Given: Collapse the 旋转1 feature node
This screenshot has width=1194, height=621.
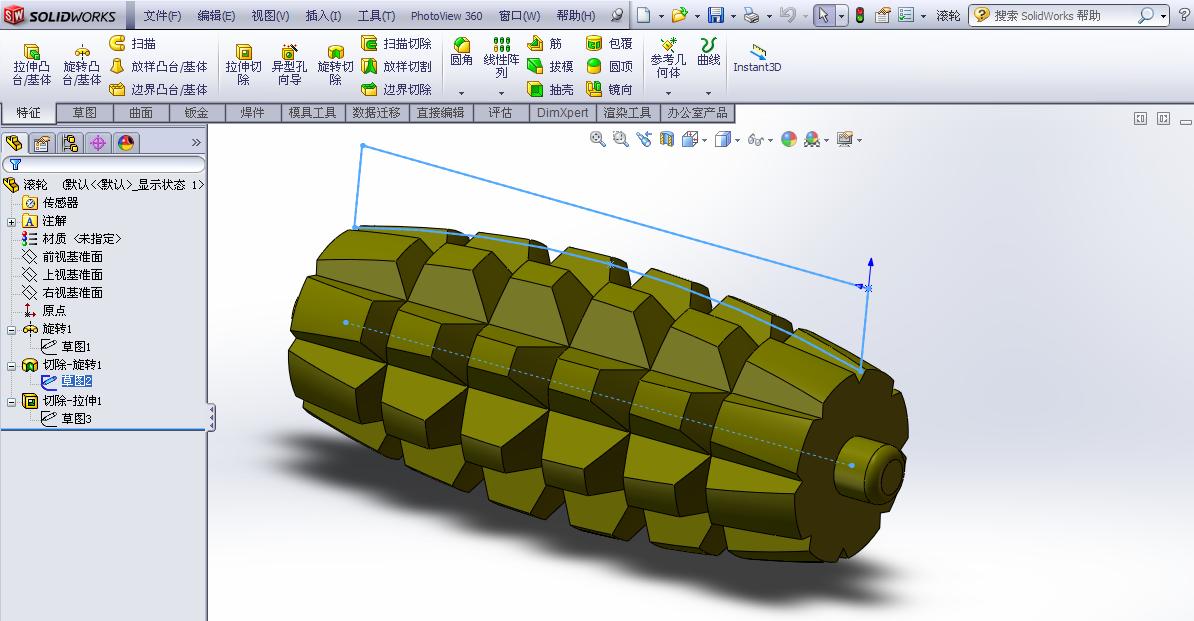Looking at the screenshot, I should (11, 330).
